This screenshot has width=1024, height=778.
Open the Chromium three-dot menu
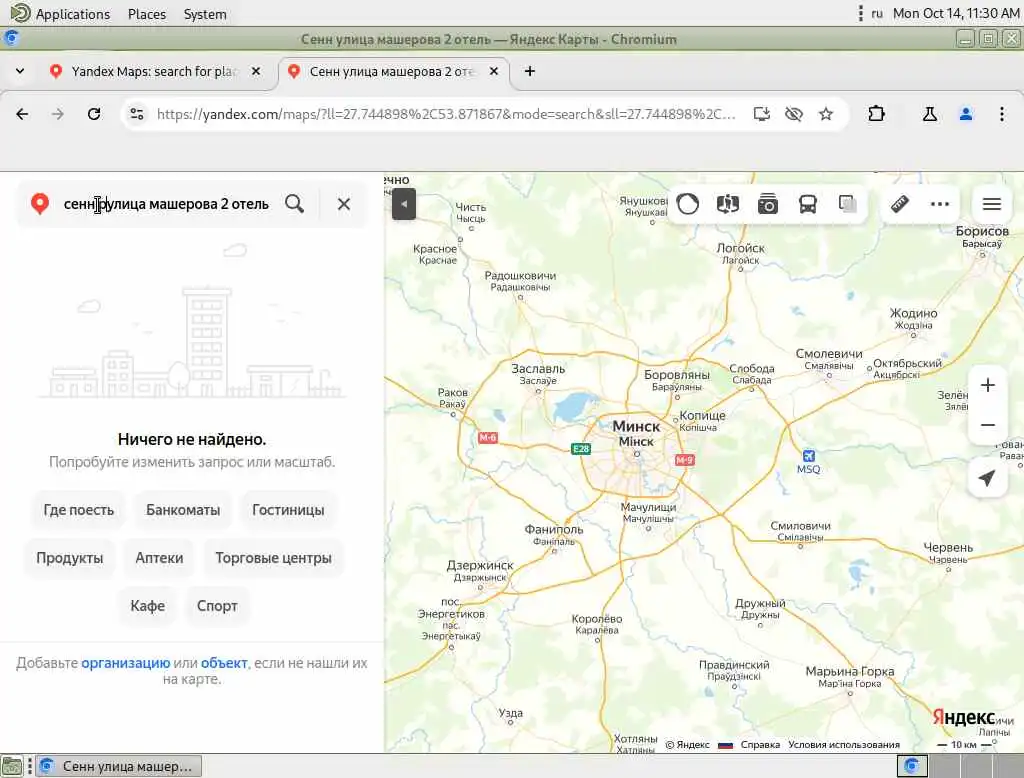1002,114
